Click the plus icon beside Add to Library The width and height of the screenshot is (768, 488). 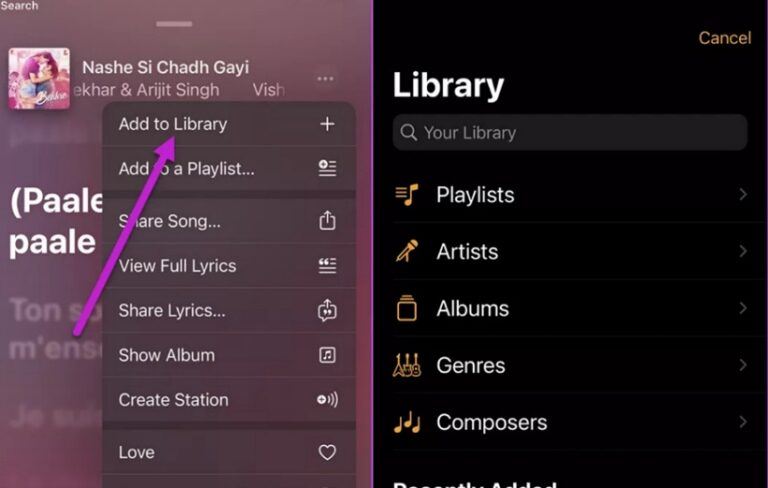[x=327, y=124]
